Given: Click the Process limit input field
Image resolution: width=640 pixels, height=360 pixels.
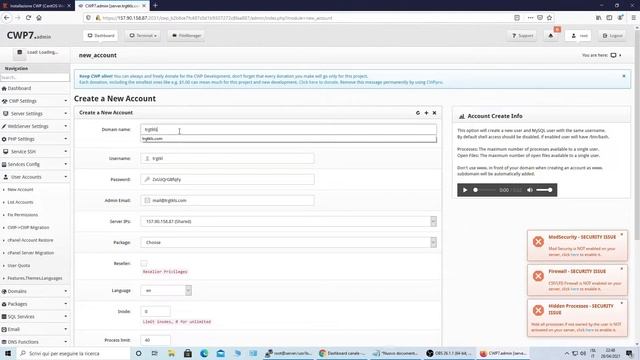Looking at the screenshot, I should point(155,340).
